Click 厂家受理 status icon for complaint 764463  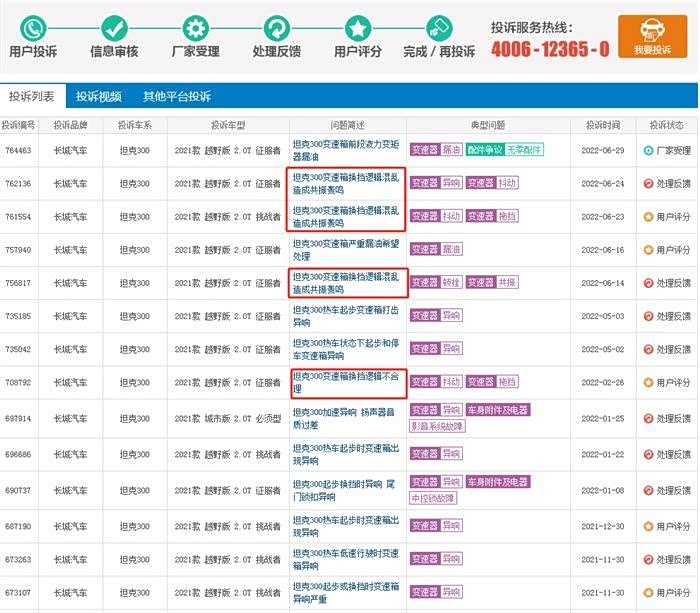point(648,150)
